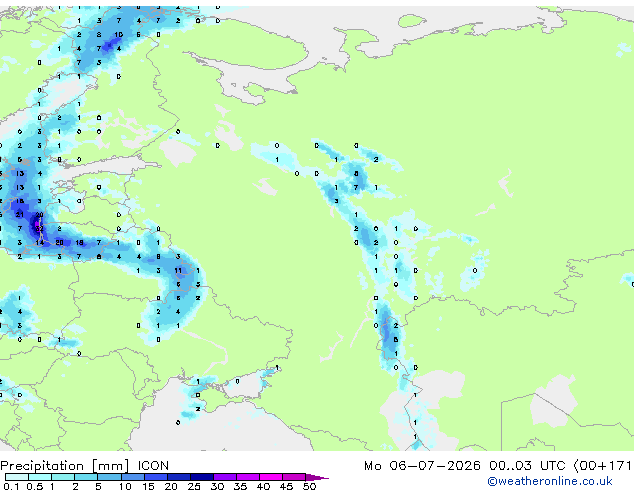This screenshot has width=634, height=490.
Task: Pick the legend swatch between 0.1 and 0.5
Action: click(17, 477)
